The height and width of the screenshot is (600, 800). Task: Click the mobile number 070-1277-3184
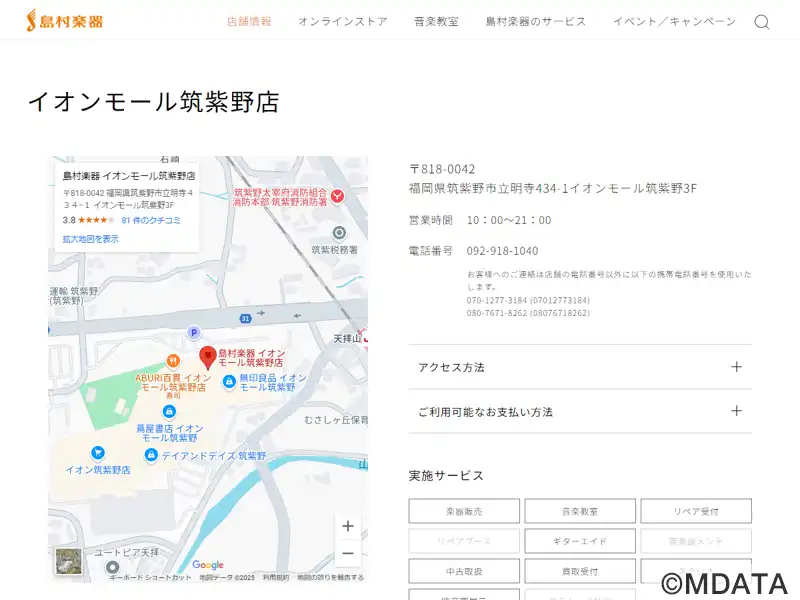pos(528,300)
